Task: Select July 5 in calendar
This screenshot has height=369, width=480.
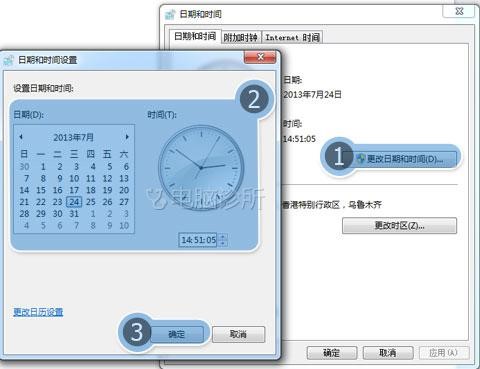Action: point(109,167)
